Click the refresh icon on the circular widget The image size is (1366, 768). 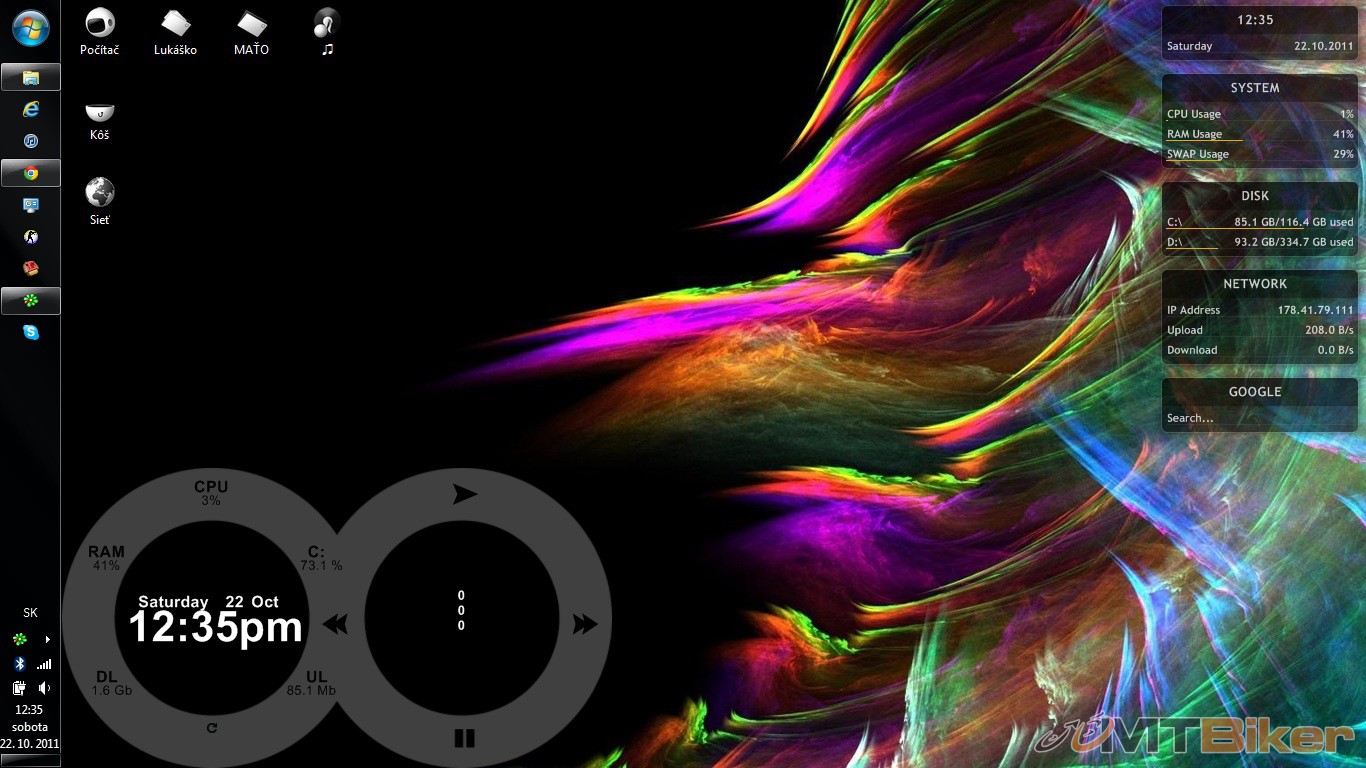point(212,727)
